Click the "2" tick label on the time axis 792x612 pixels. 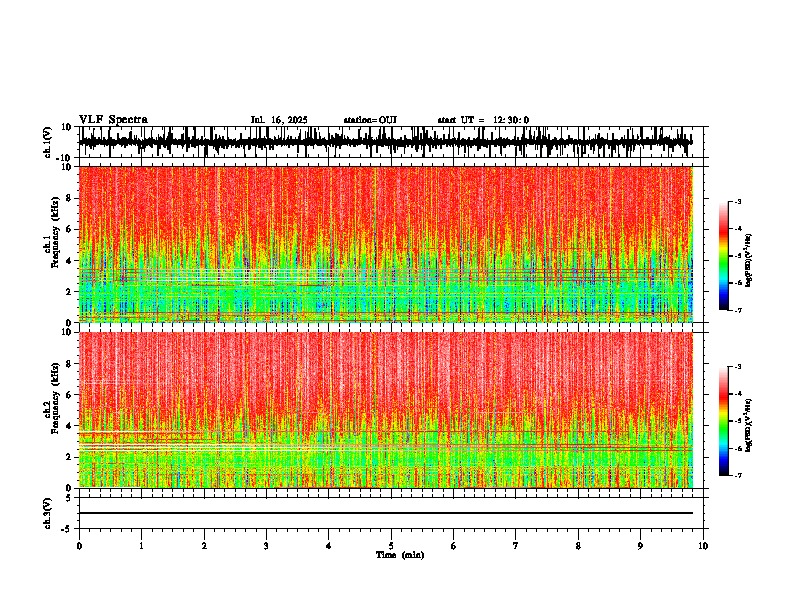[x=204, y=546]
